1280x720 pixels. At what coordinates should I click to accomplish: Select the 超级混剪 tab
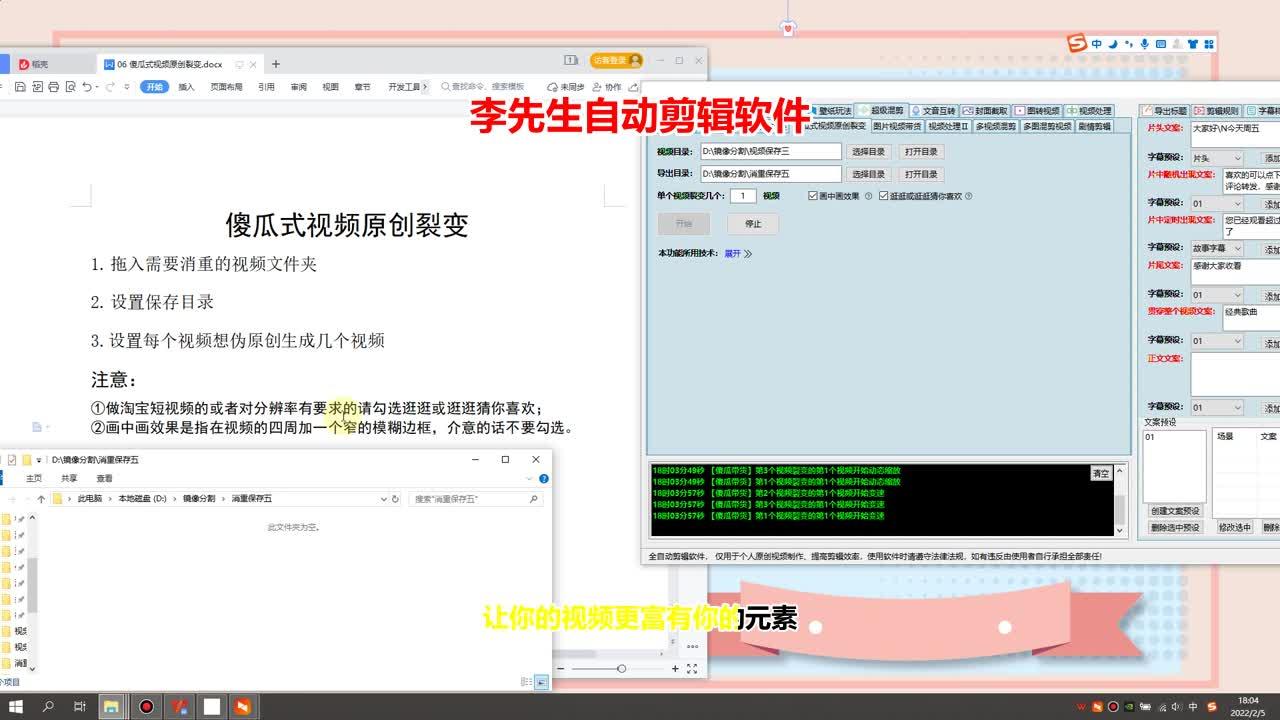point(881,111)
